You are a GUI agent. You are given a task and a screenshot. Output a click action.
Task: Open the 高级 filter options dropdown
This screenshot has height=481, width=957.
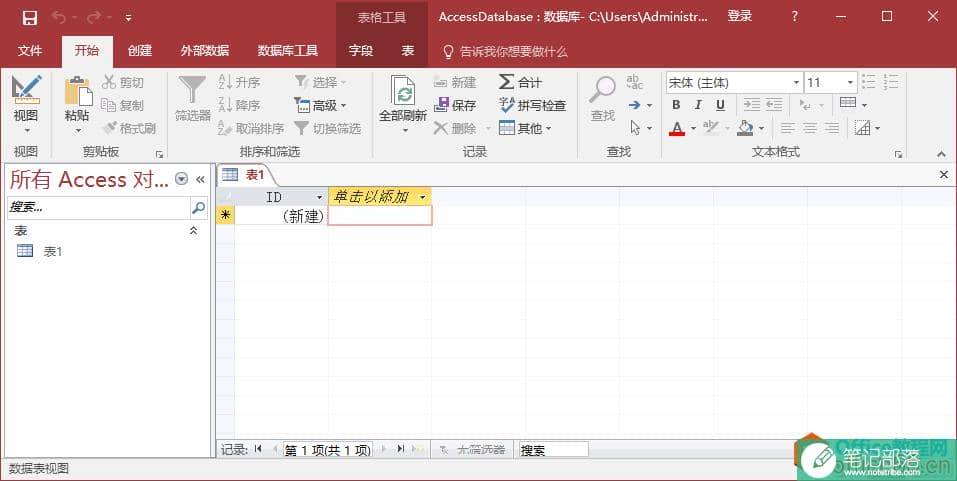(320, 105)
